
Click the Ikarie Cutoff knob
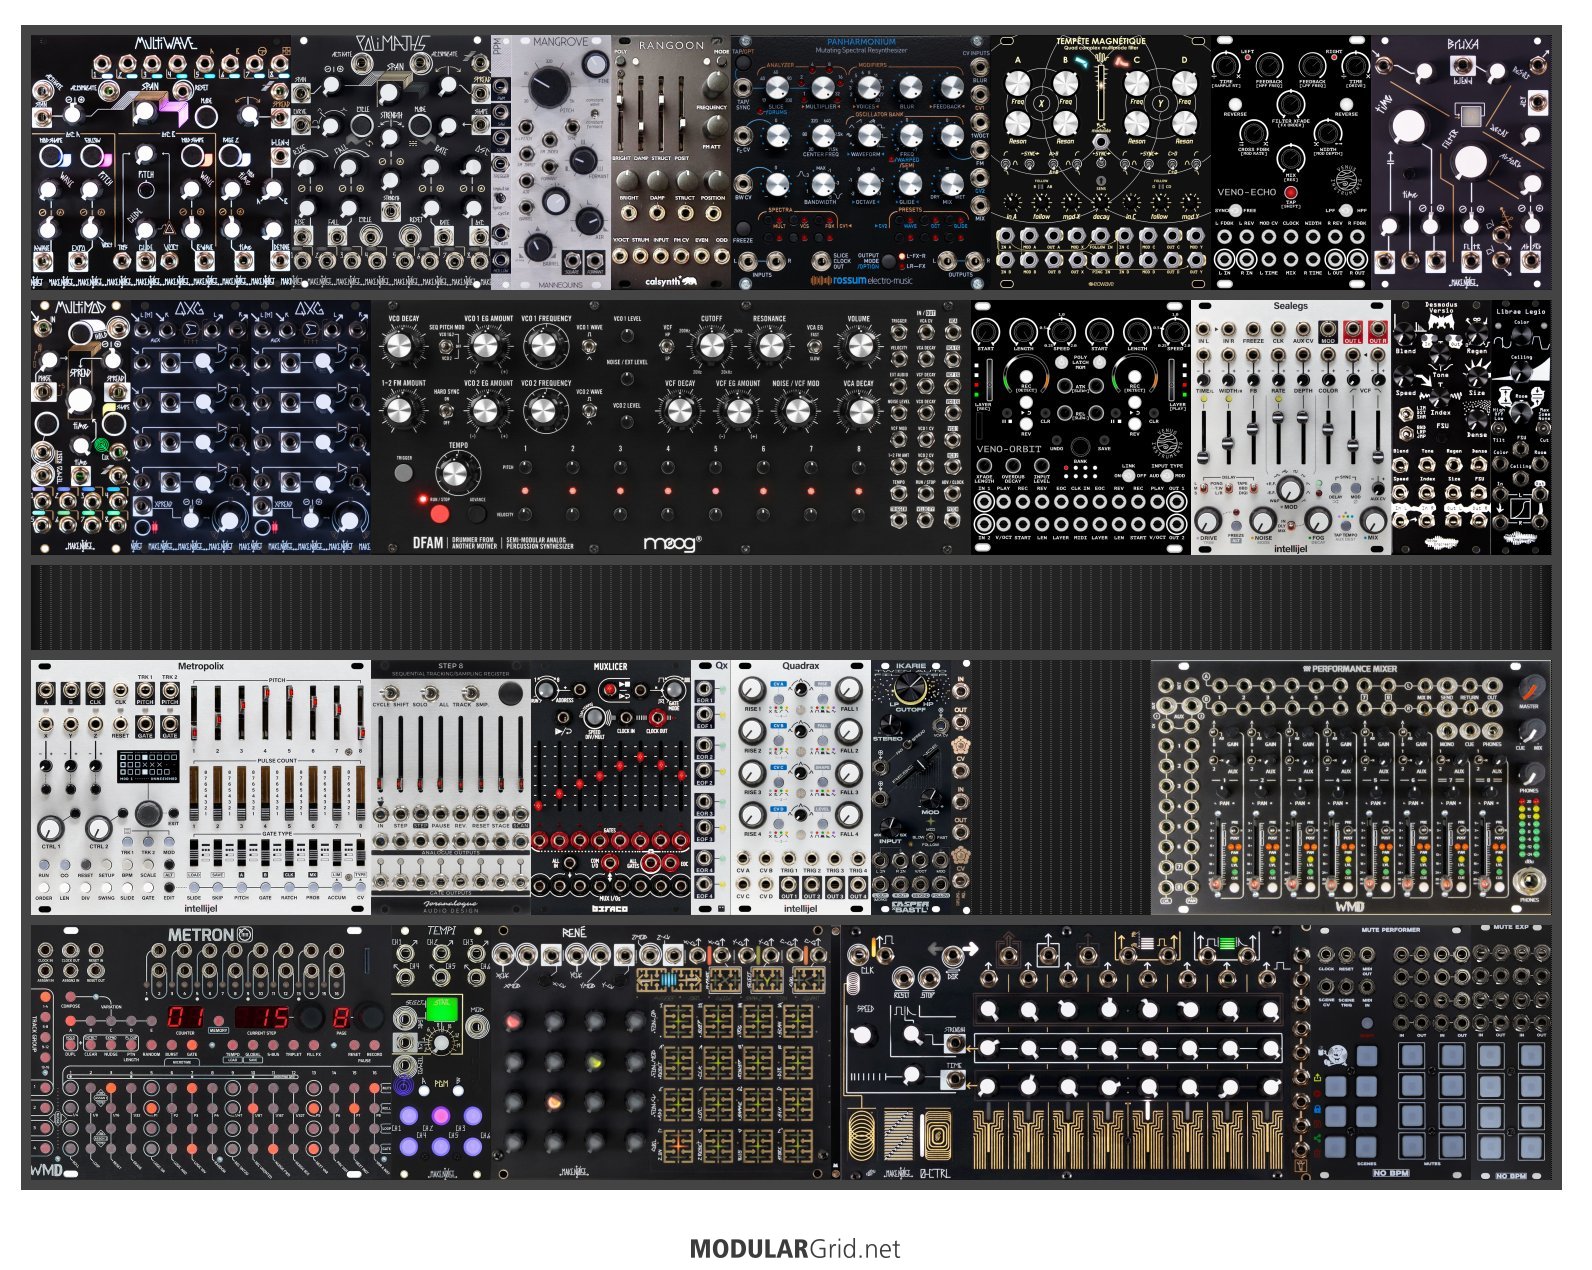910,687
